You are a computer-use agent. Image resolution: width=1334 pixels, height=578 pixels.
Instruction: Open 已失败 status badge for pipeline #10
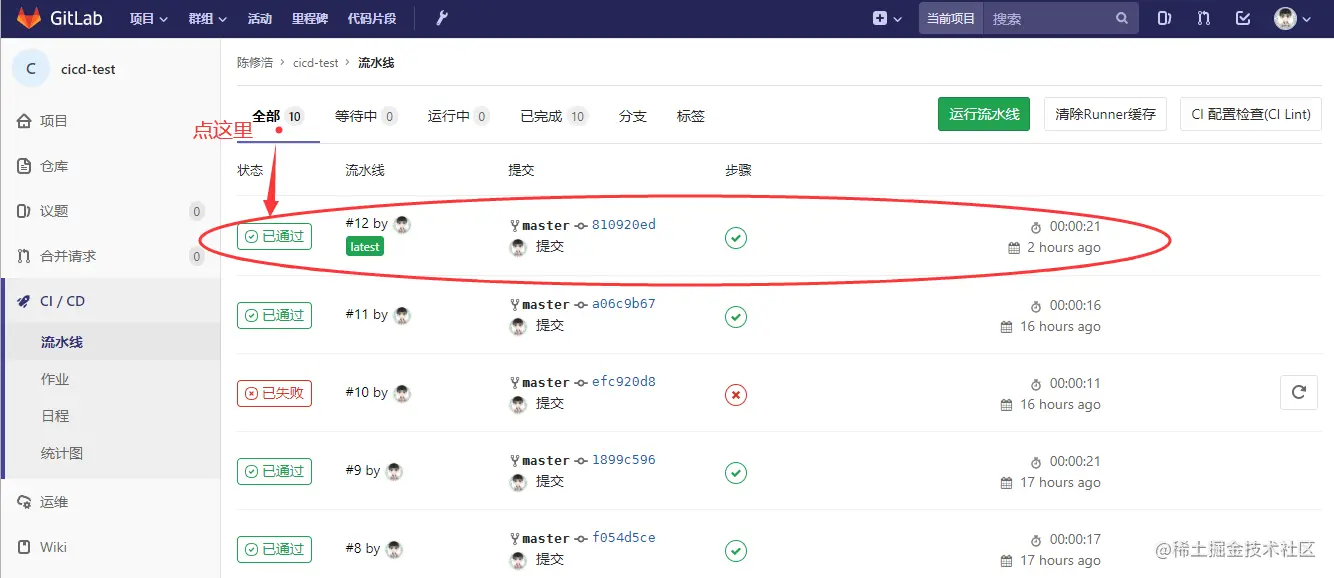coord(274,393)
